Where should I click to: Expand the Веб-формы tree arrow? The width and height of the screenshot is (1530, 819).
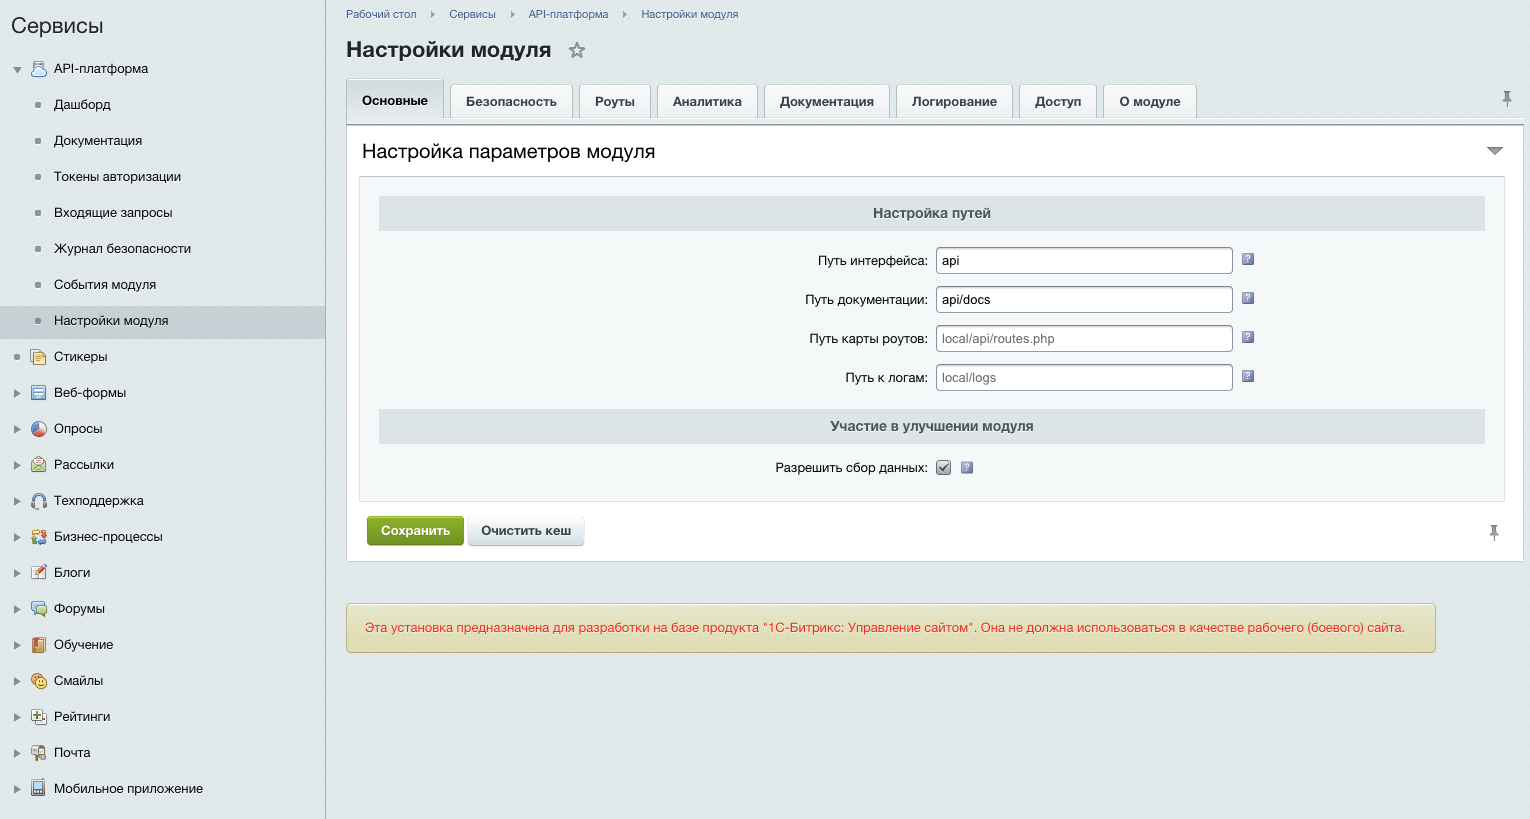tap(17, 393)
